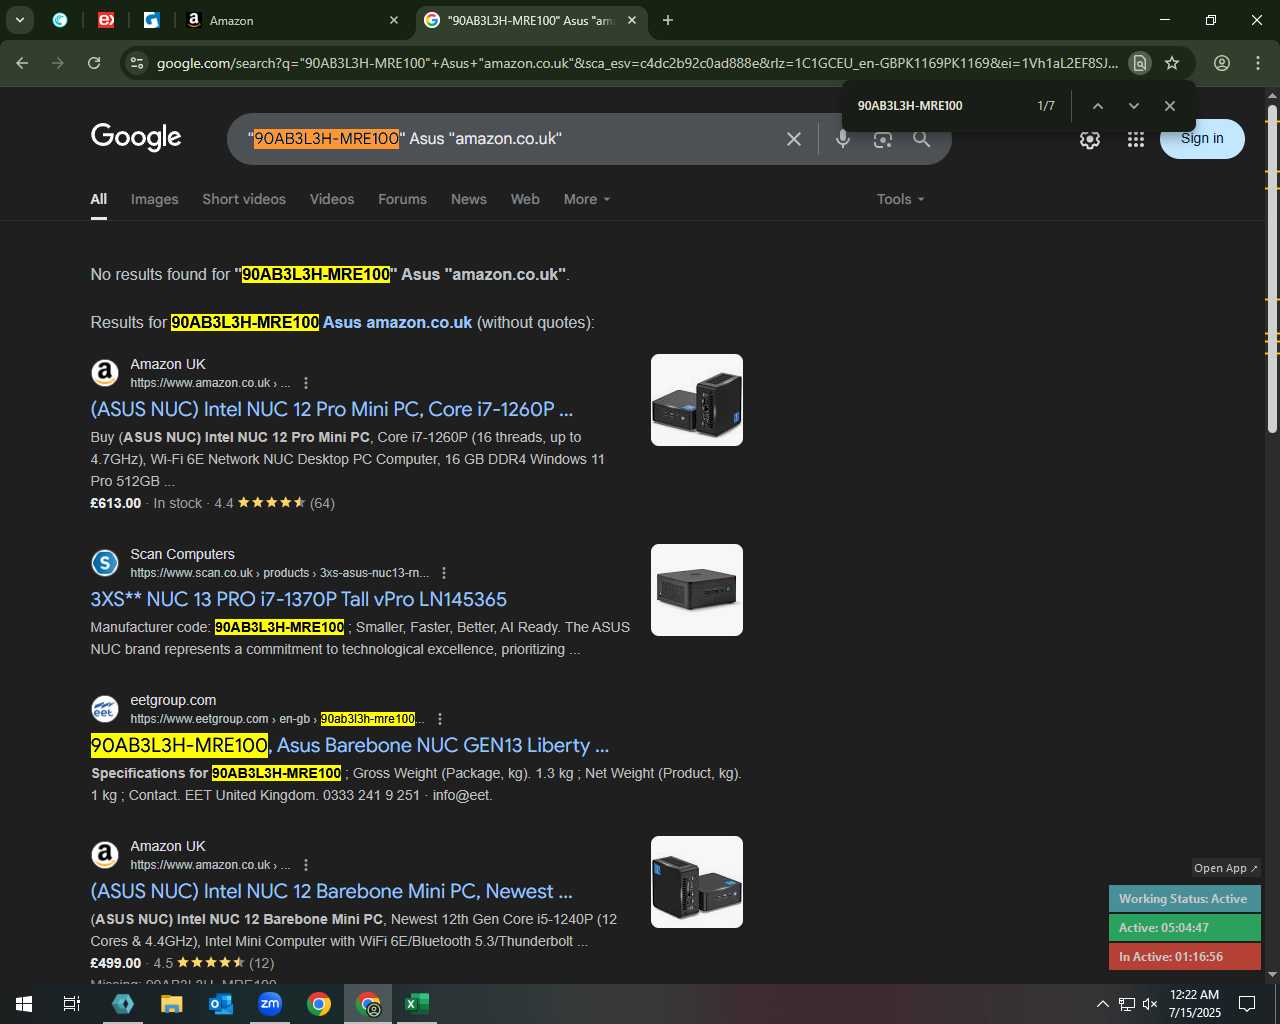Image resolution: width=1280 pixels, height=1024 pixels.
Task: Click the NUC 12 Pro Mini PC thumbnail
Action: (x=697, y=400)
